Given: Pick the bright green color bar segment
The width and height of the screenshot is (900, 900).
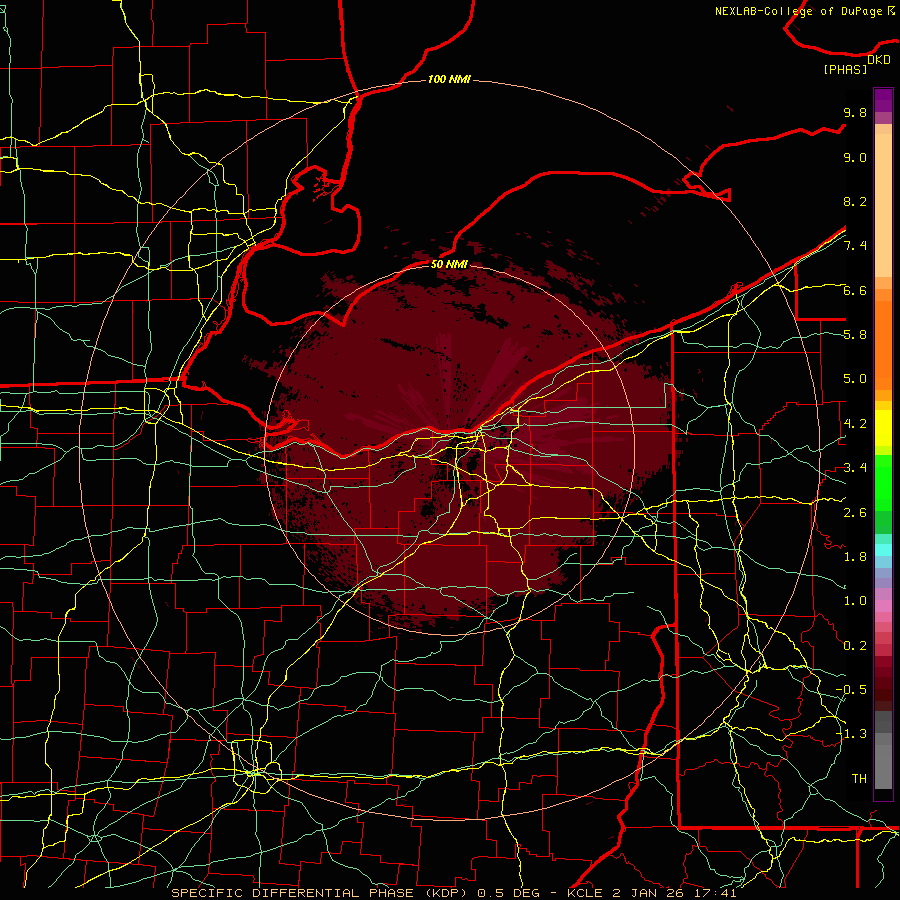Looking at the screenshot, I should pyautogui.click(x=883, y=483).
